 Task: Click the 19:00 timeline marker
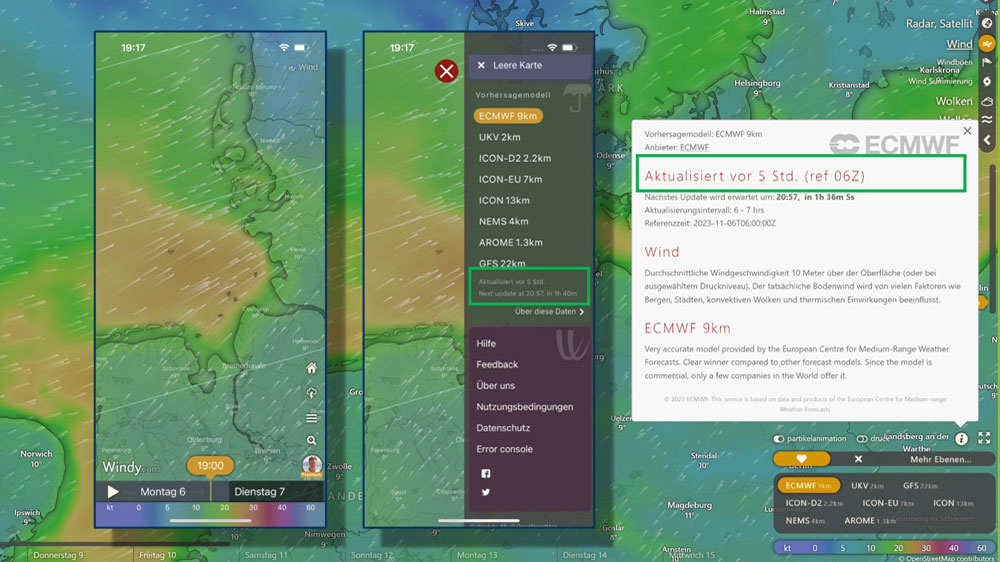point(210,466)
